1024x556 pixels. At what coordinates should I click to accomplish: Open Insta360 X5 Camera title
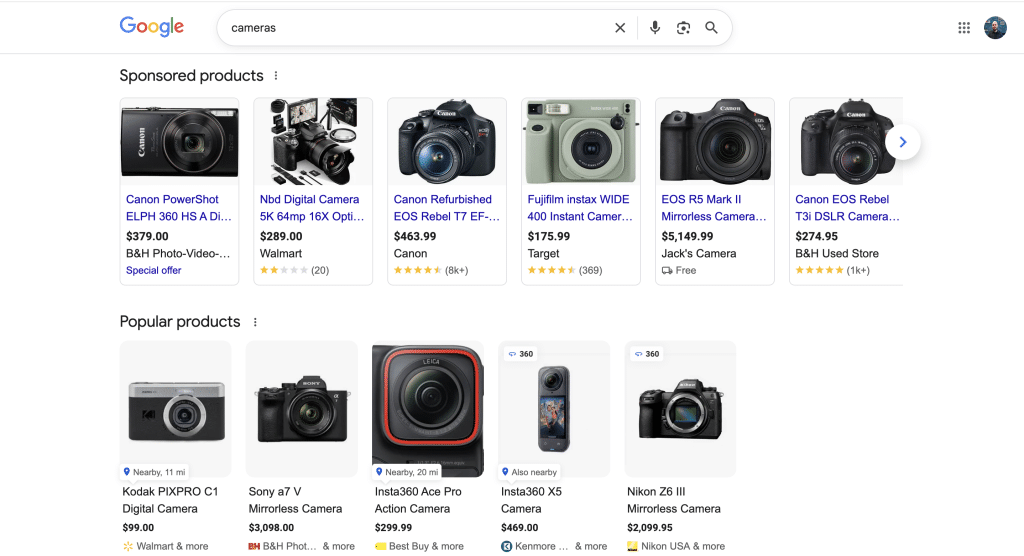coord(531,500)
